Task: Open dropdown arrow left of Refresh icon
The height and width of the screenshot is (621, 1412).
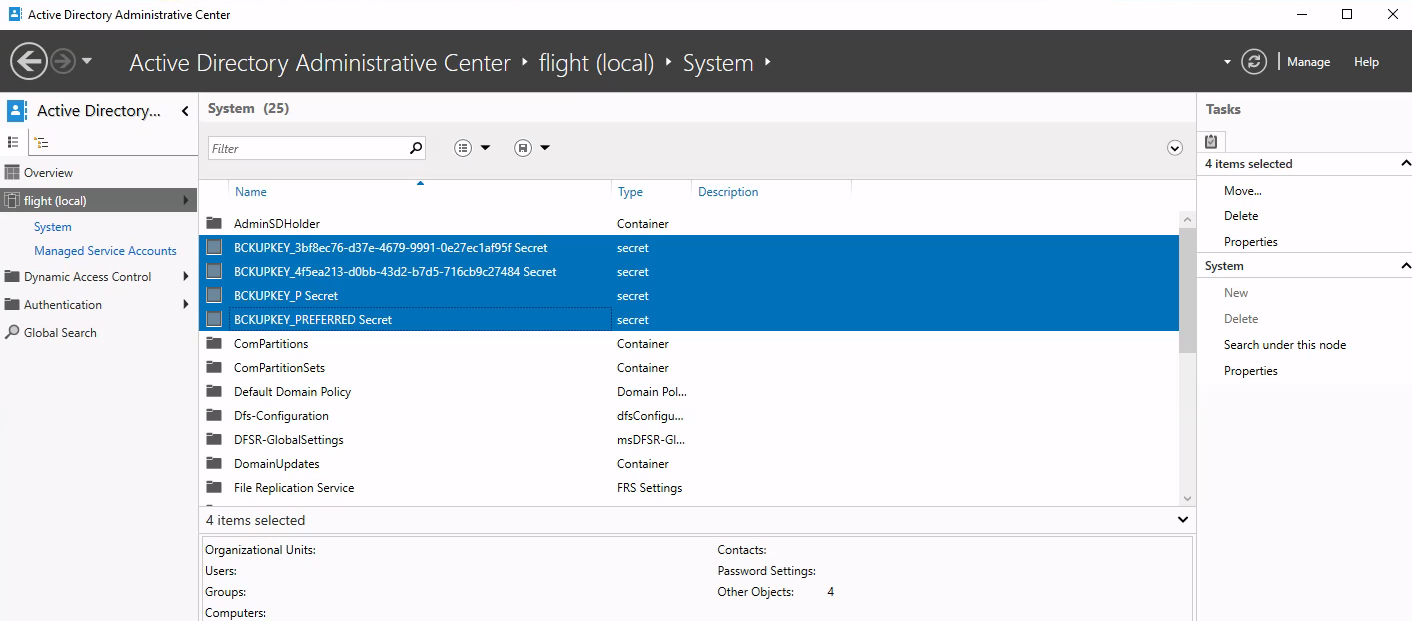Action: point(1227,62)
